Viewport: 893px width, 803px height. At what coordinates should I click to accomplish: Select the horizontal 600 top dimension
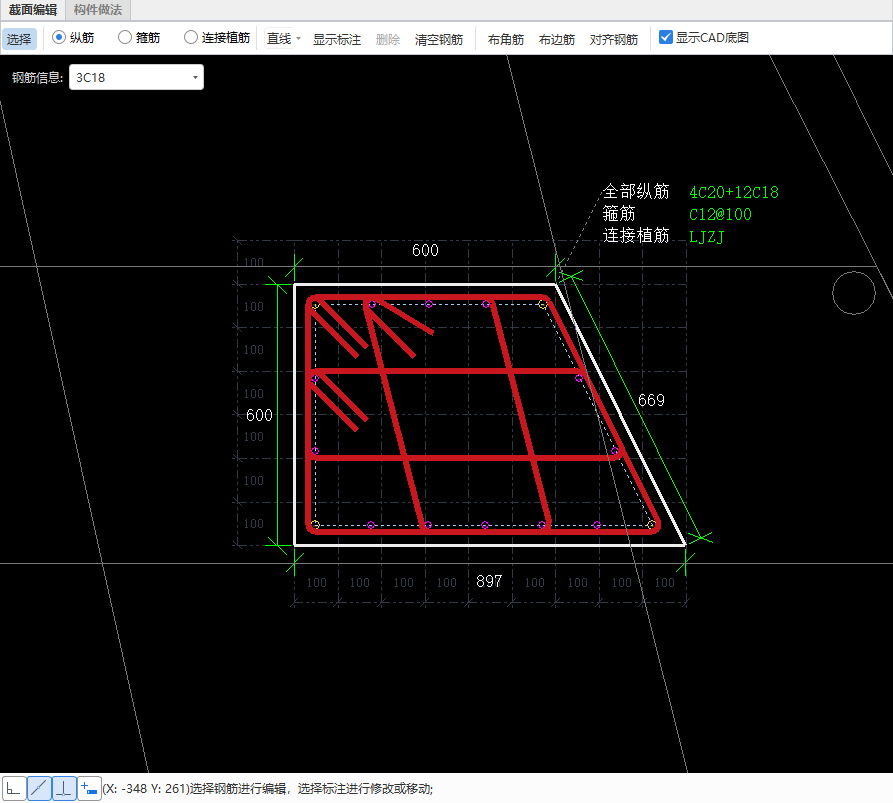[x=425, y=250]
